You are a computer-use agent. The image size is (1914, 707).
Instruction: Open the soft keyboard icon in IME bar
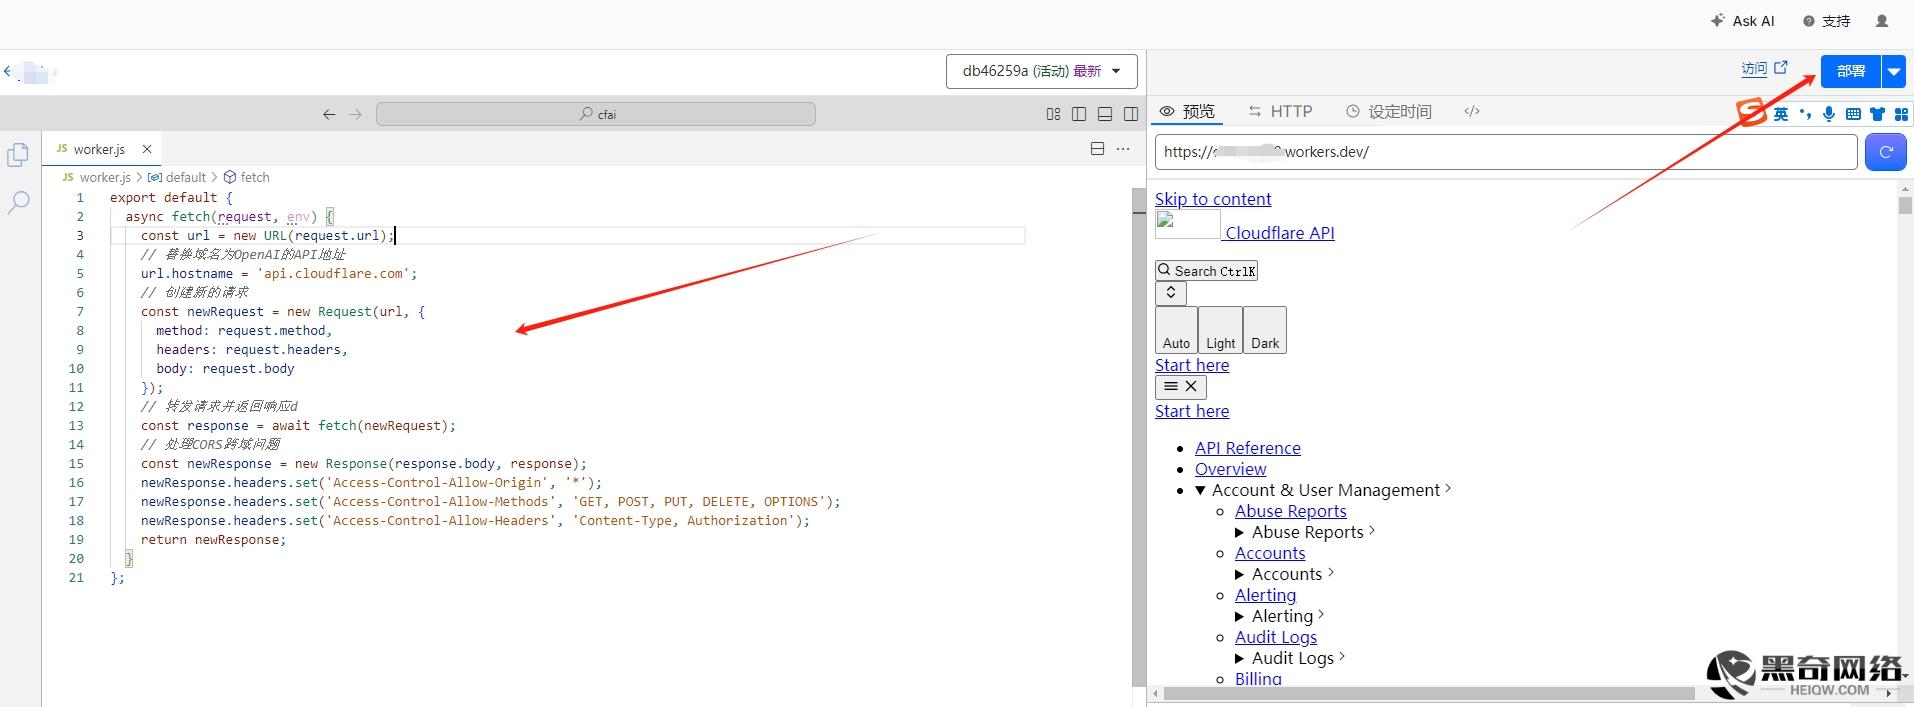tap(1853, 114)
